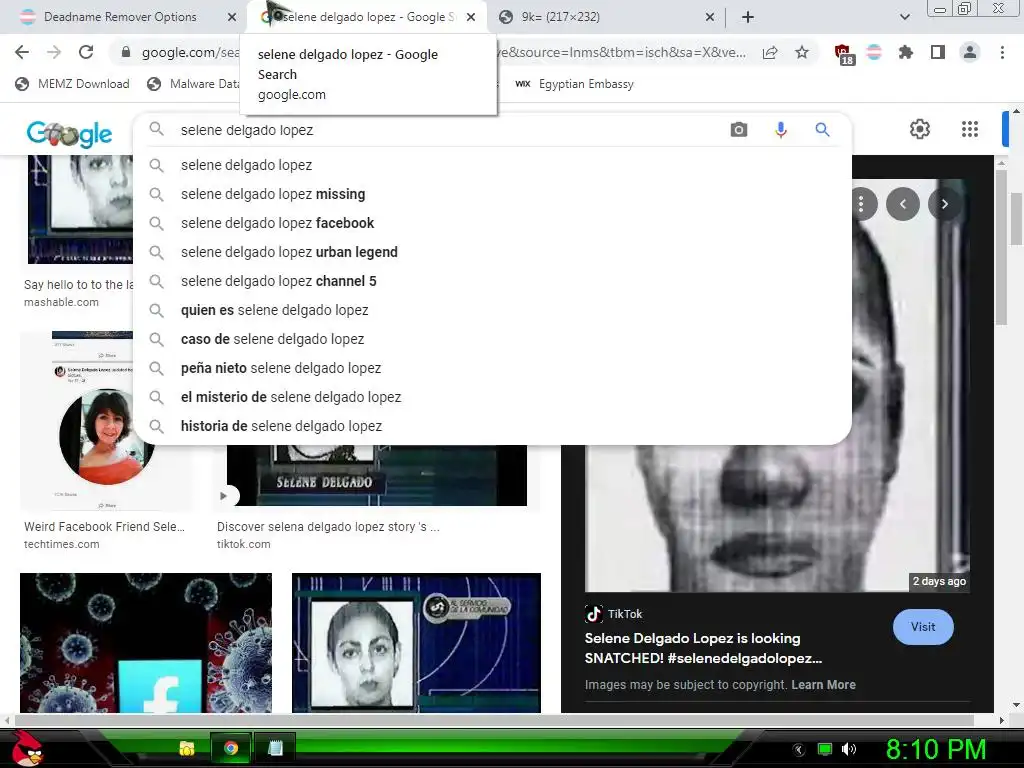Open the blue TV sketch portrait thumbnail

[x=416, y=643]
